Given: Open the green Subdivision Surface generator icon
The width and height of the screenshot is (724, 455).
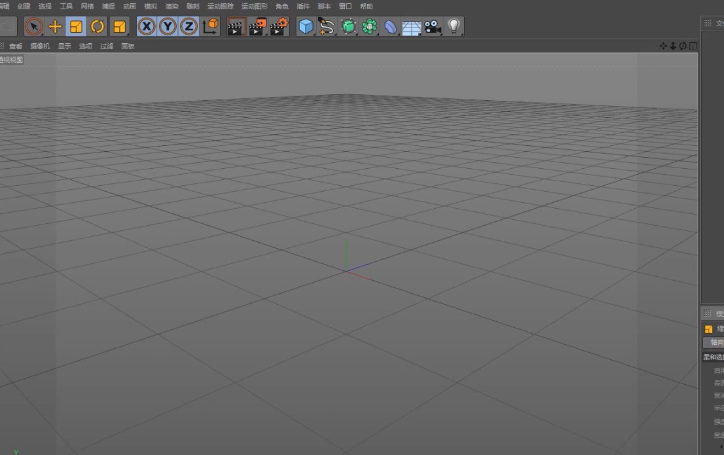Looking at the screenshot, I should pyautogui.click(x=348, y=26).
